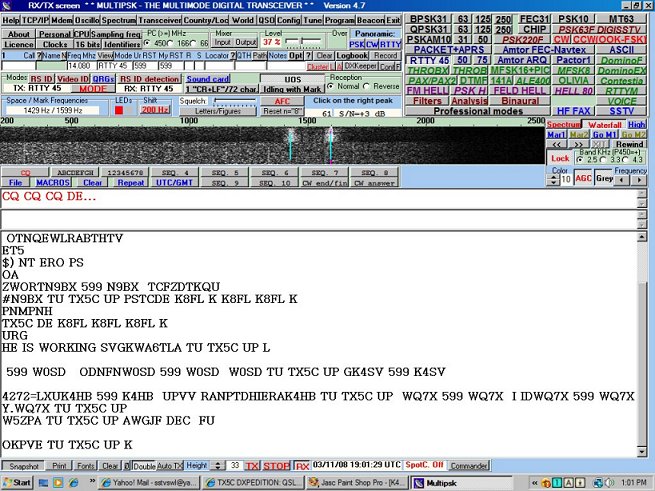Select the 2.5 KHz band radio button

point(579,160)
